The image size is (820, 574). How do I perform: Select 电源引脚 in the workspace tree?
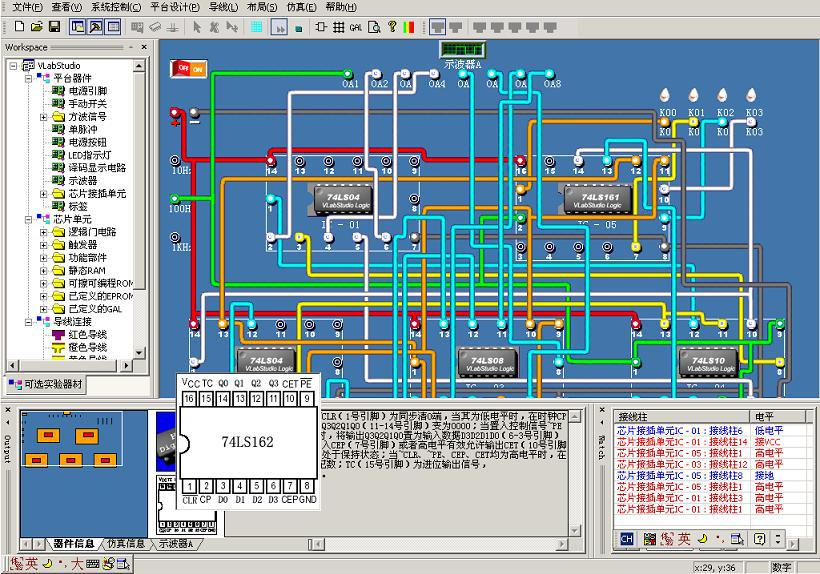[87, 91]
